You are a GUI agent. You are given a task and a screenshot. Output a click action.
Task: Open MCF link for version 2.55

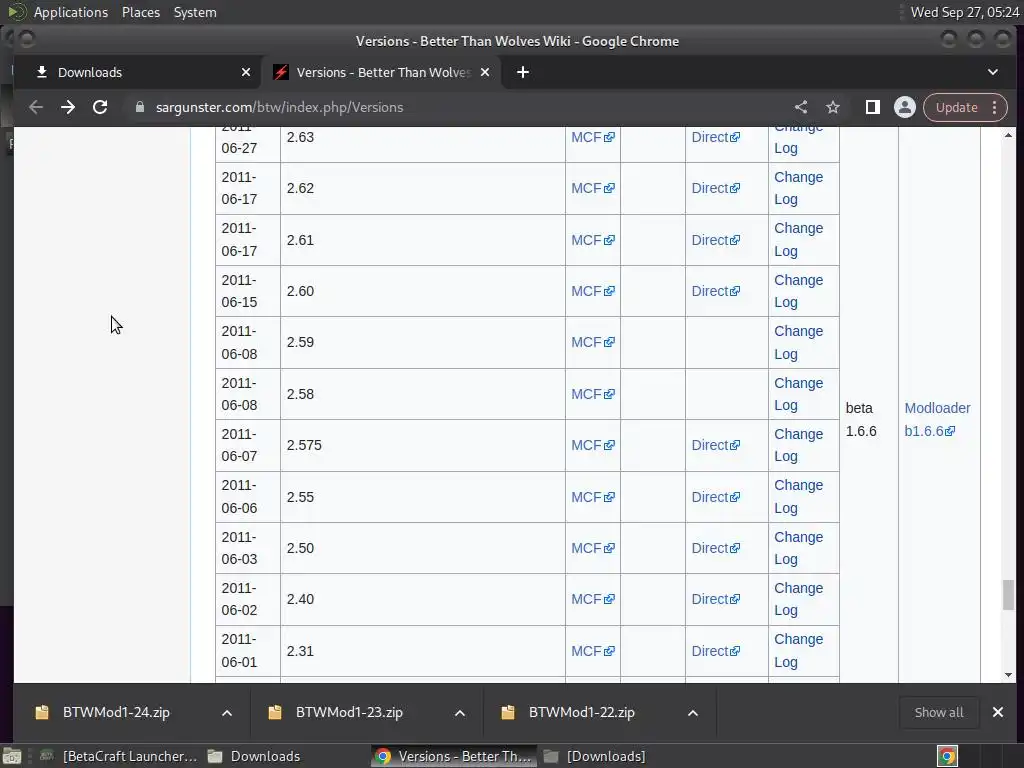tap(592, 497)
